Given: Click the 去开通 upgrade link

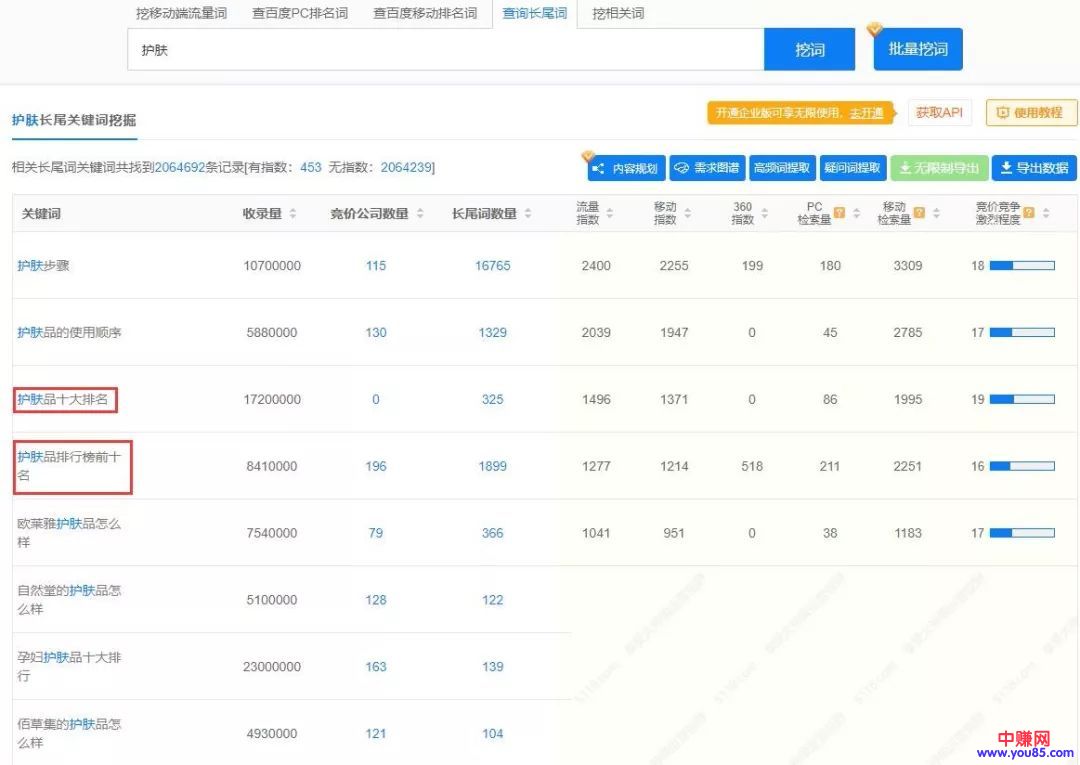Looking at the screenshot, I should tap(866, 113).
